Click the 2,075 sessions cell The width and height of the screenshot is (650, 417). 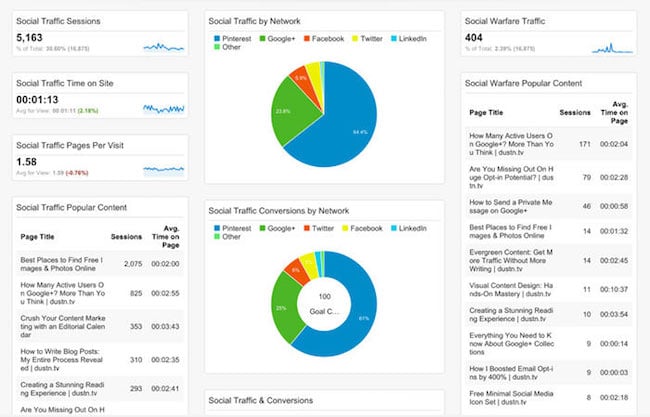click(x=133, y=264)
